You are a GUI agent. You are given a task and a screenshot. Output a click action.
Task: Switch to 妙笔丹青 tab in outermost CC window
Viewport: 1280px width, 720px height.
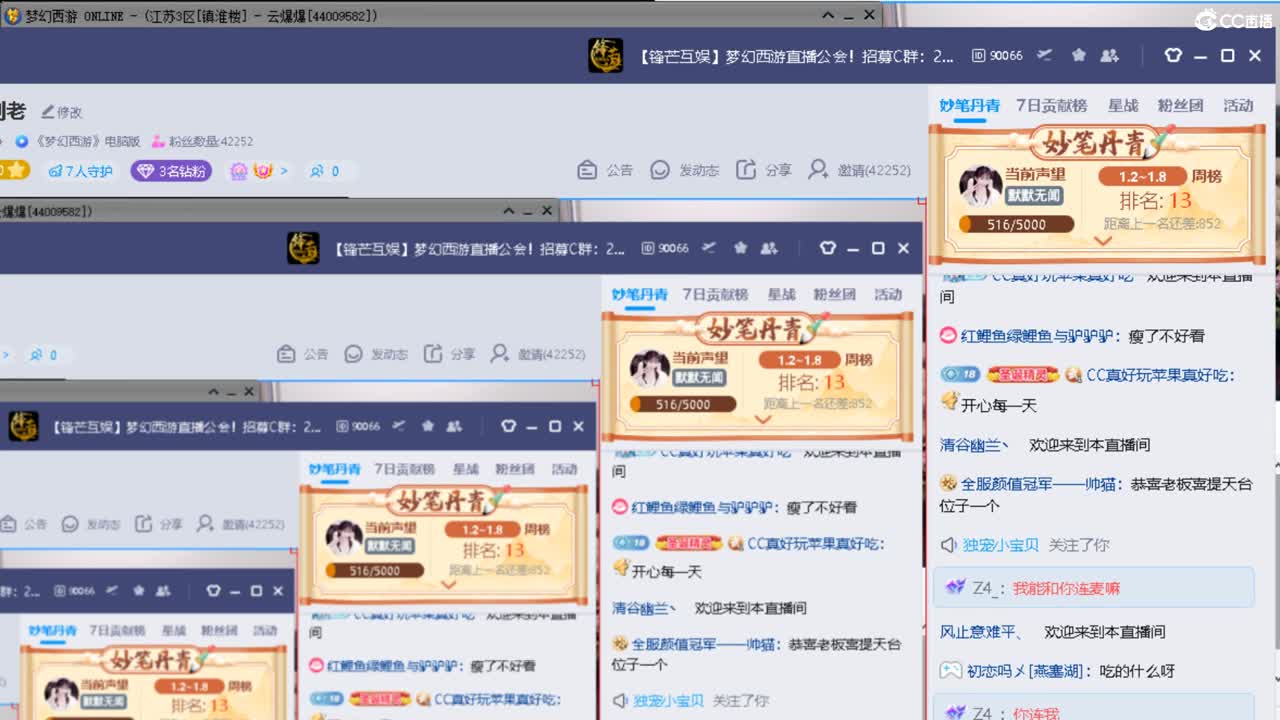[x=969, y=105]
